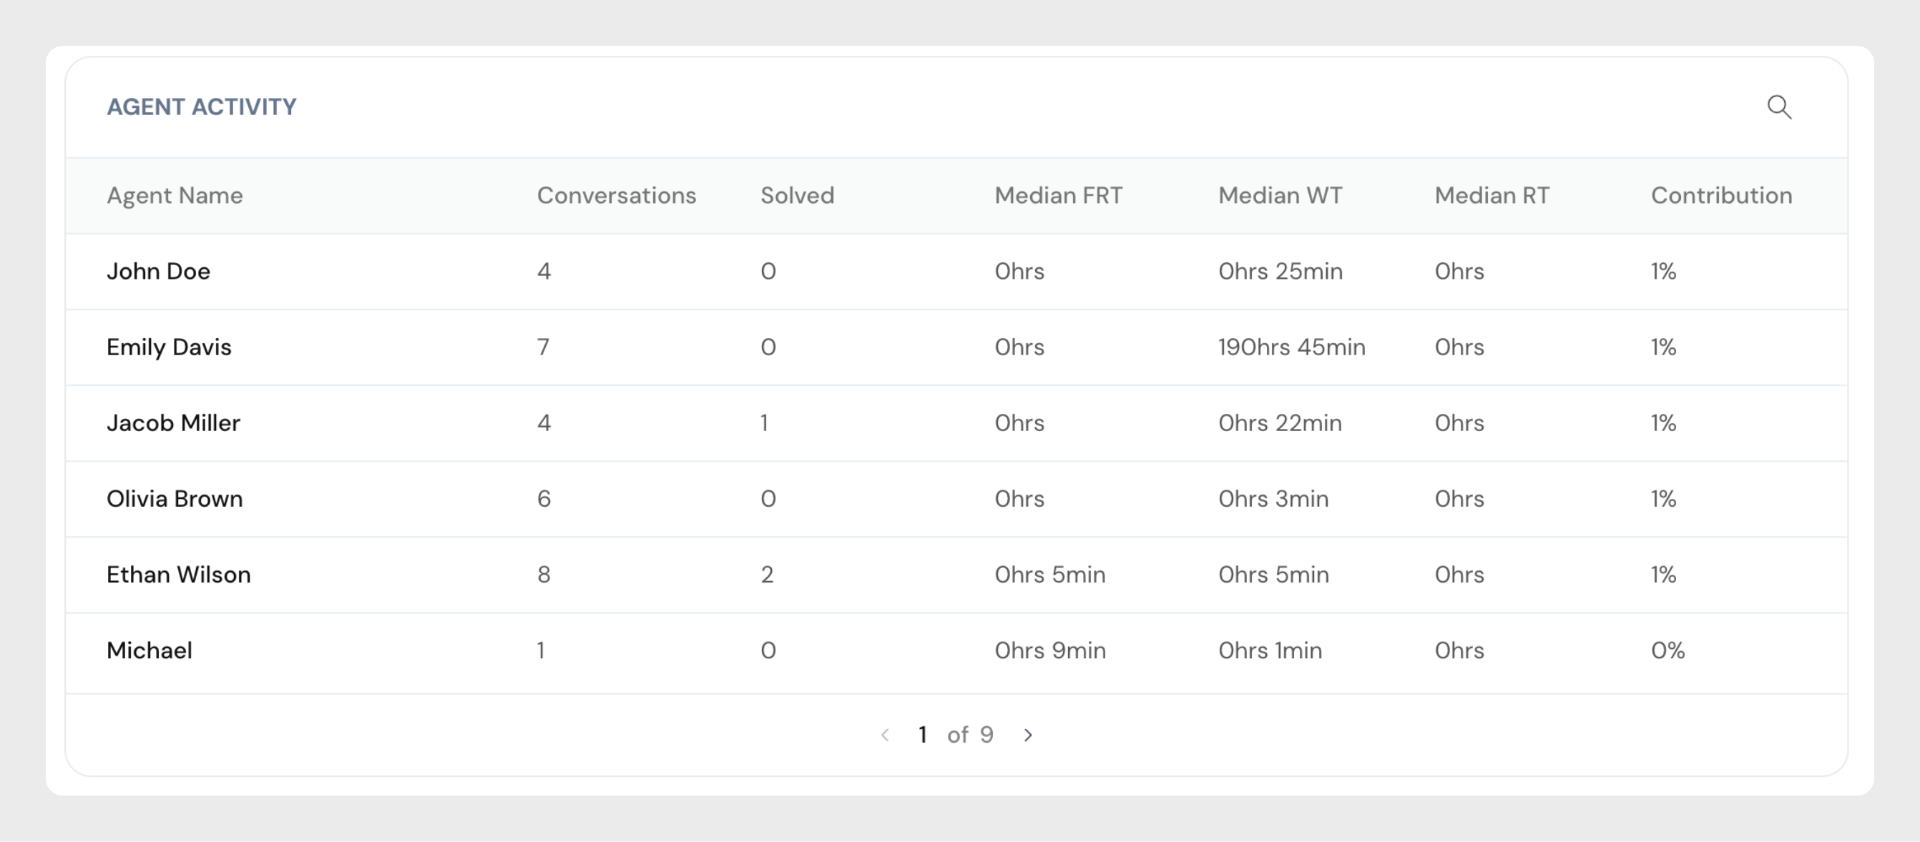
Task: Click the Agent Activity title
Action: (202, 107)
